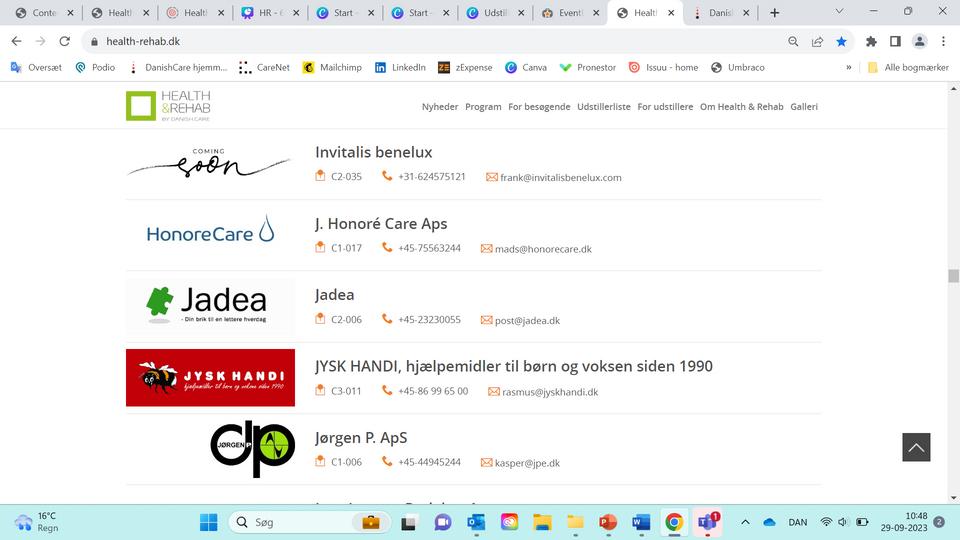This screenshot has width=960, height=540.
Task: Open the Jørgen P. ApS exhibitor title
Action: pos(361,438)
